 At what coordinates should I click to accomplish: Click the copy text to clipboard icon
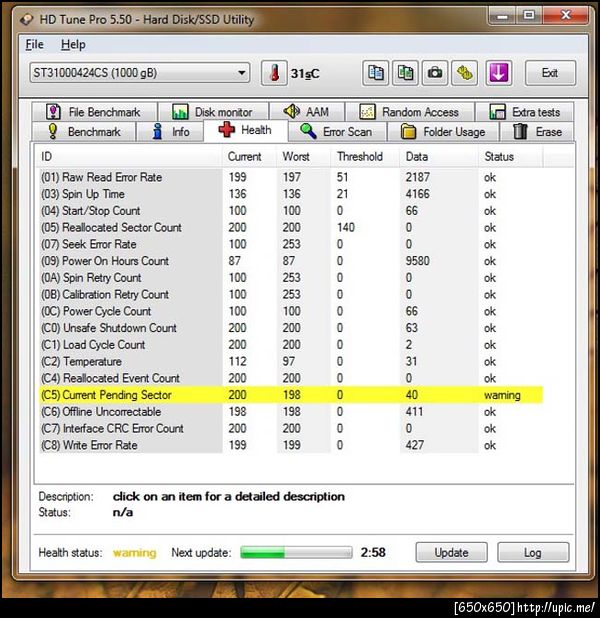[375, 73]
